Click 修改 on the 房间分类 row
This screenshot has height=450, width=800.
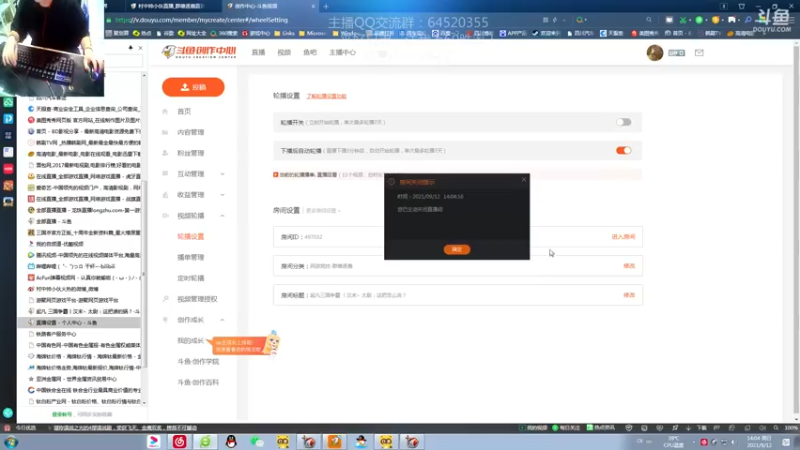click(629, 266)
